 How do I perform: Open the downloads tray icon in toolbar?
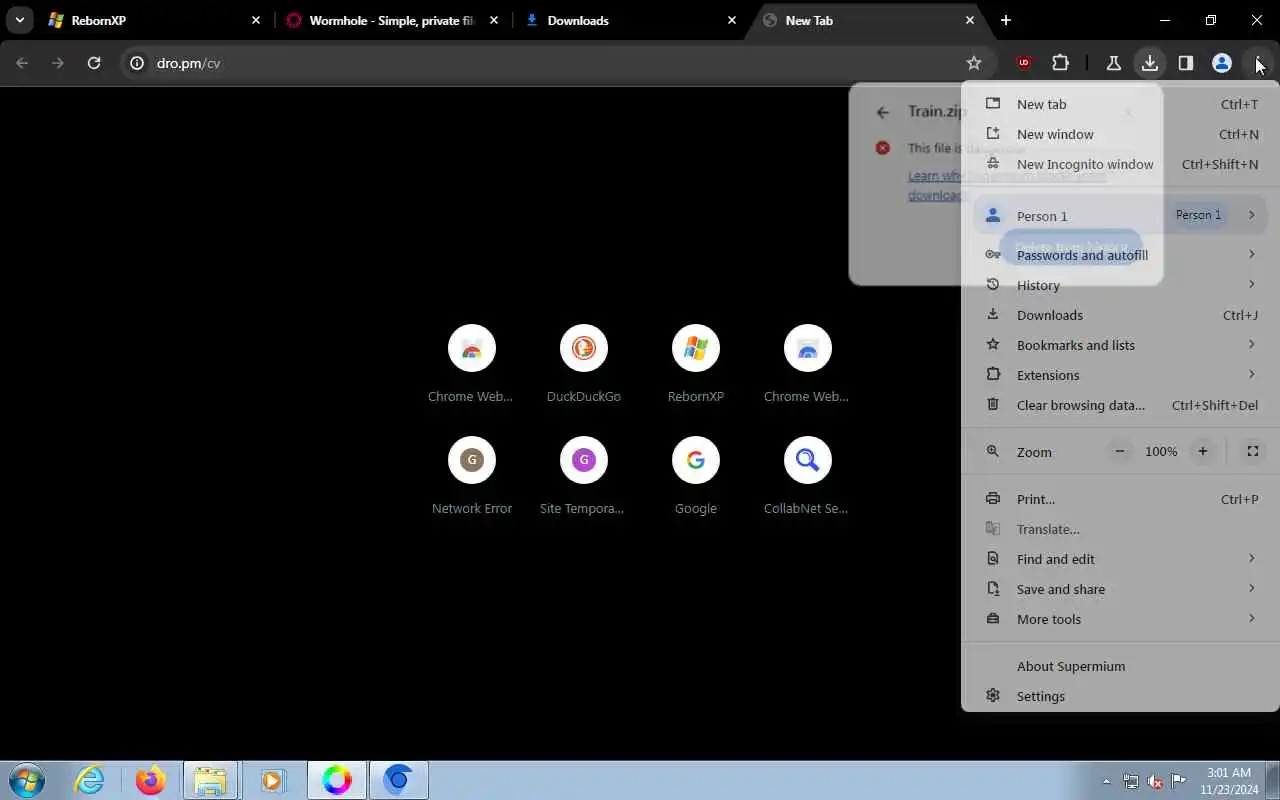pos(1149,63)
